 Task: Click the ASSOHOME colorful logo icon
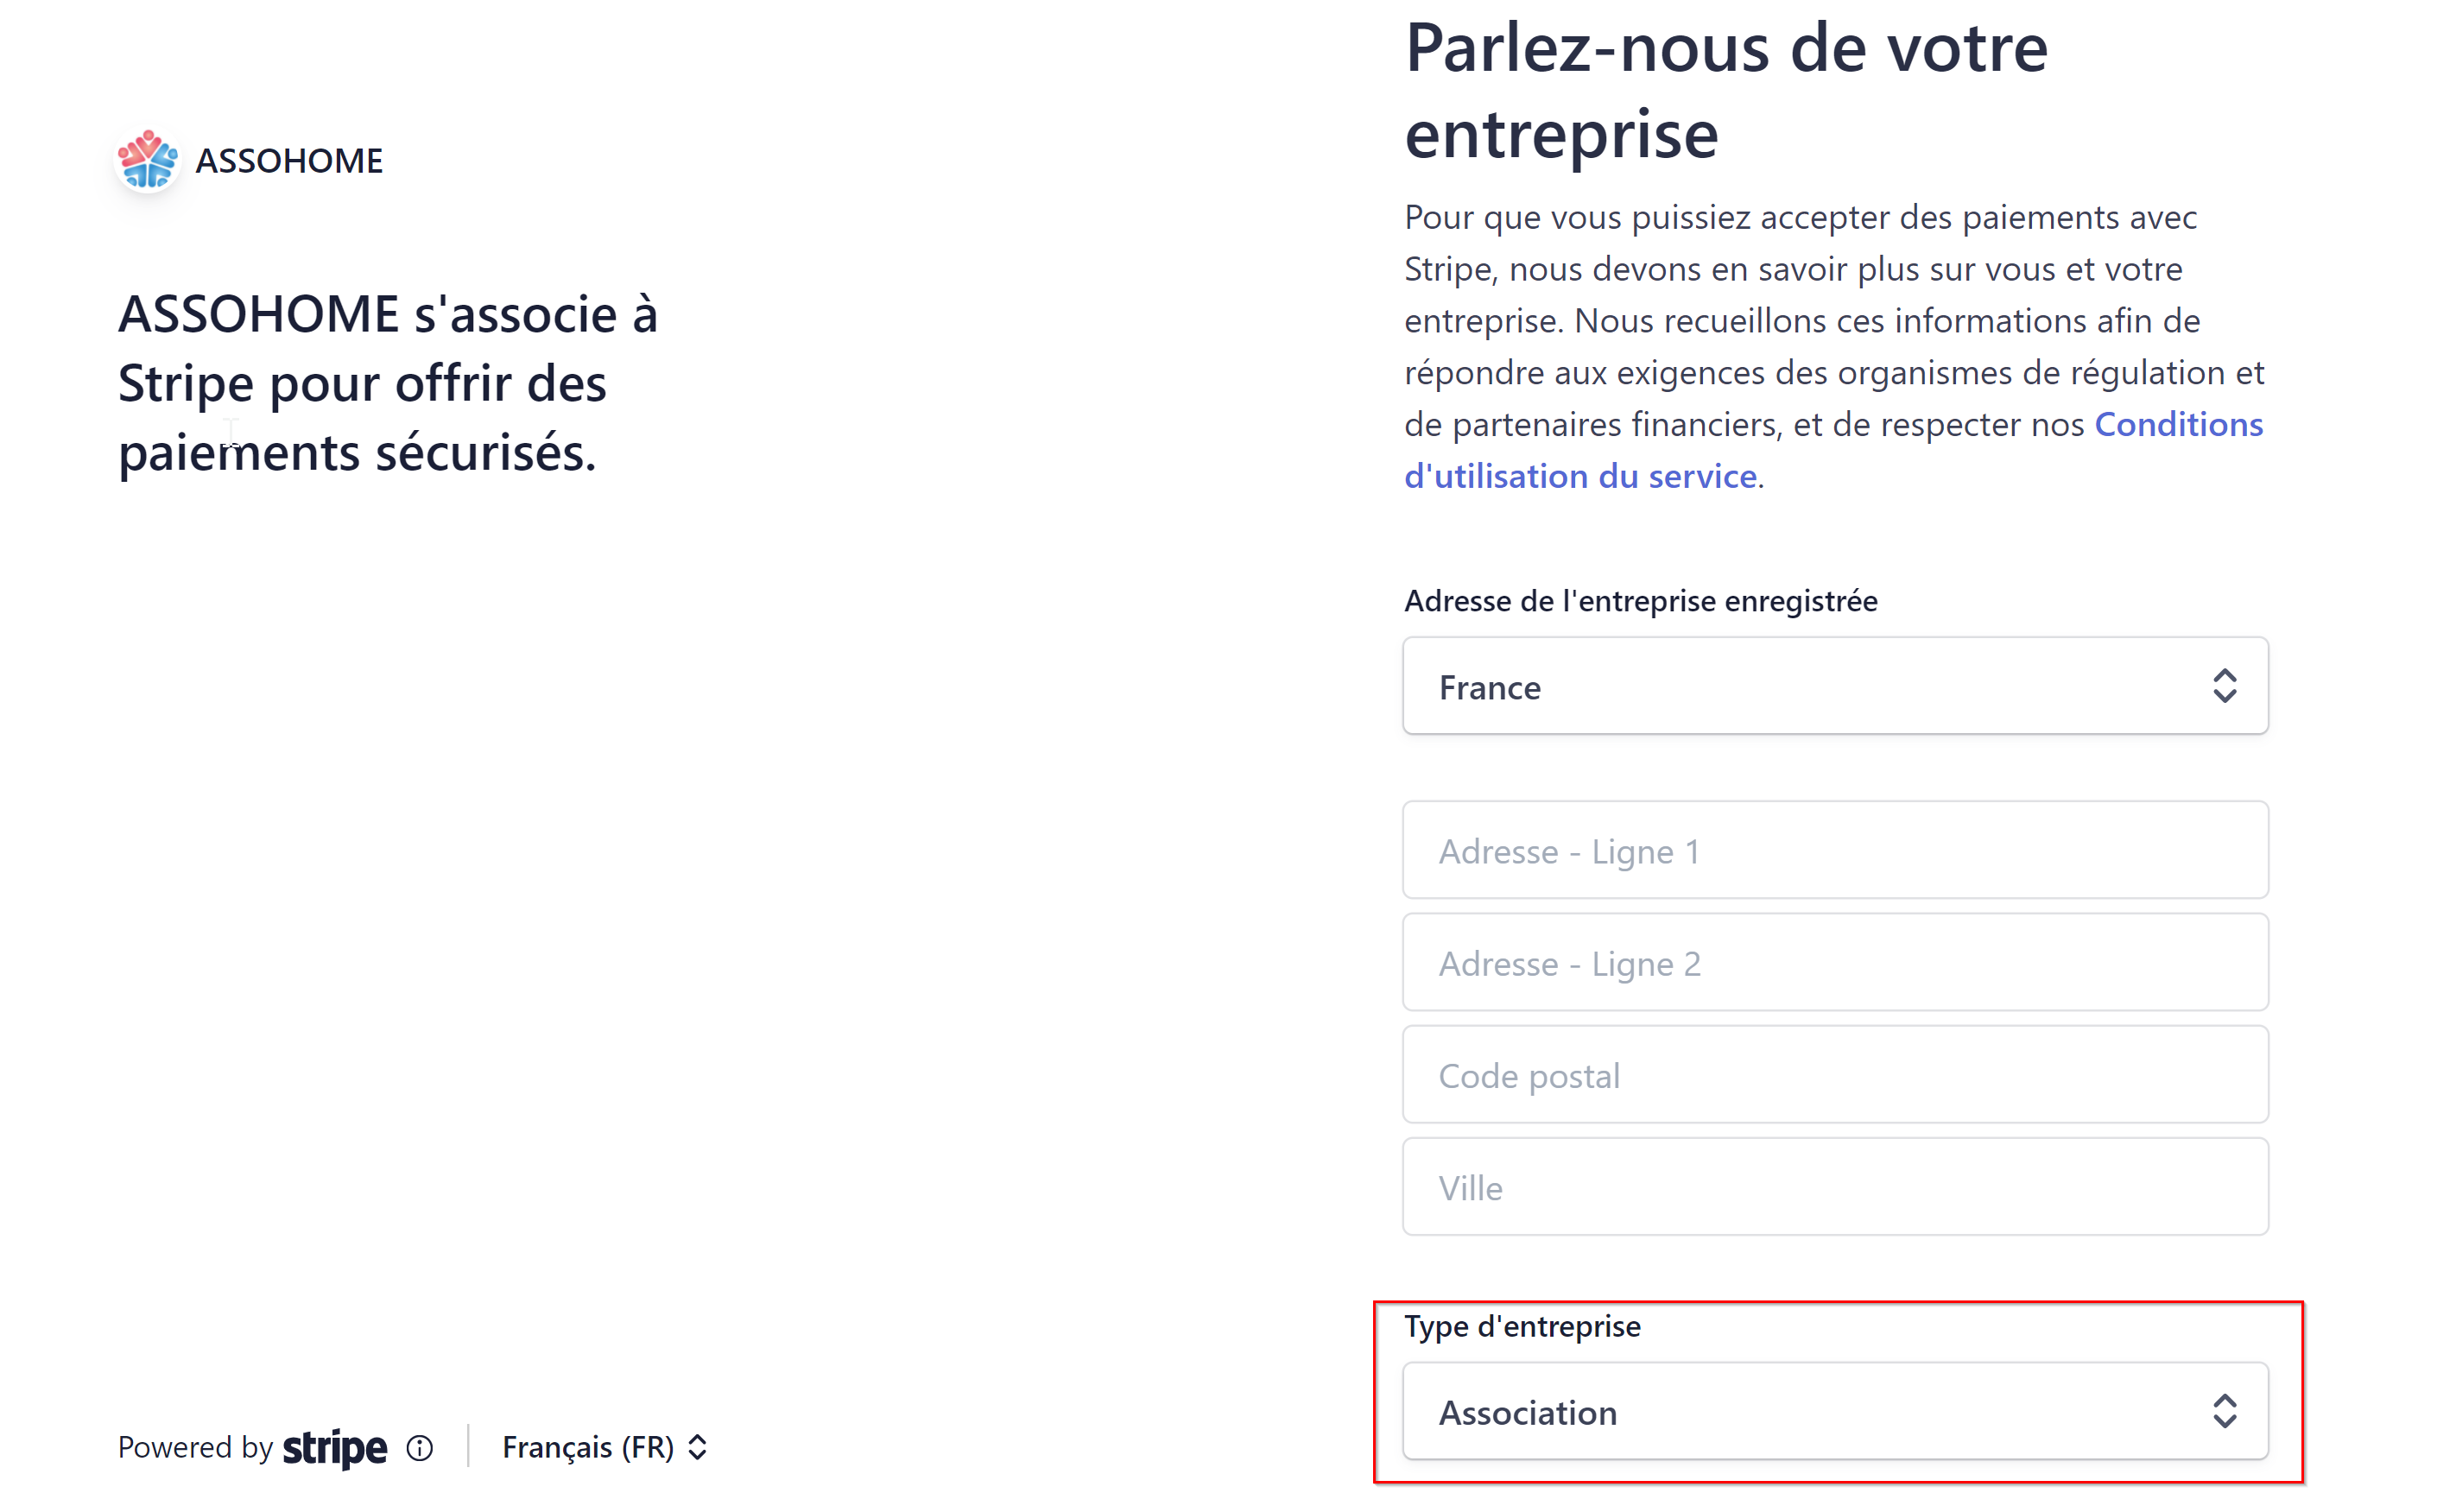pyautogui.click(x=147, y=160)
